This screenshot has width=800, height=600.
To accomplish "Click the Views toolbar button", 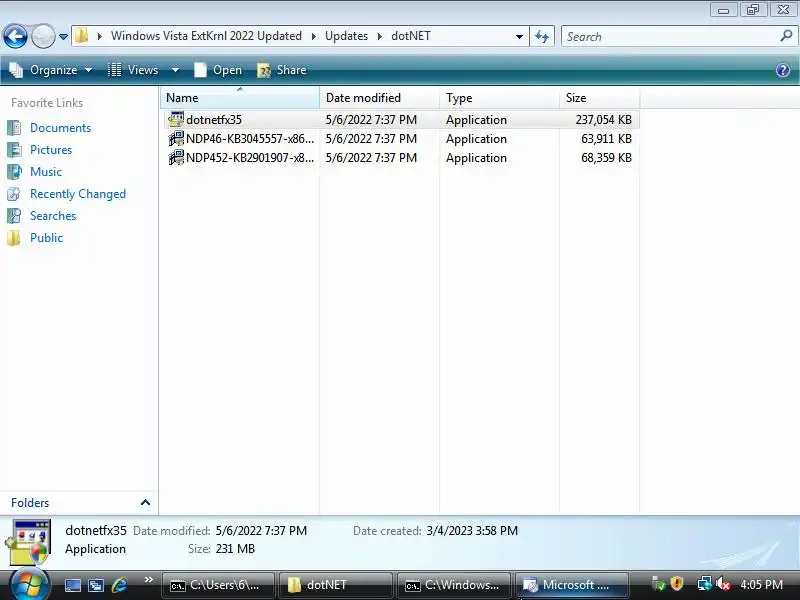I will [x=133, y=70].
